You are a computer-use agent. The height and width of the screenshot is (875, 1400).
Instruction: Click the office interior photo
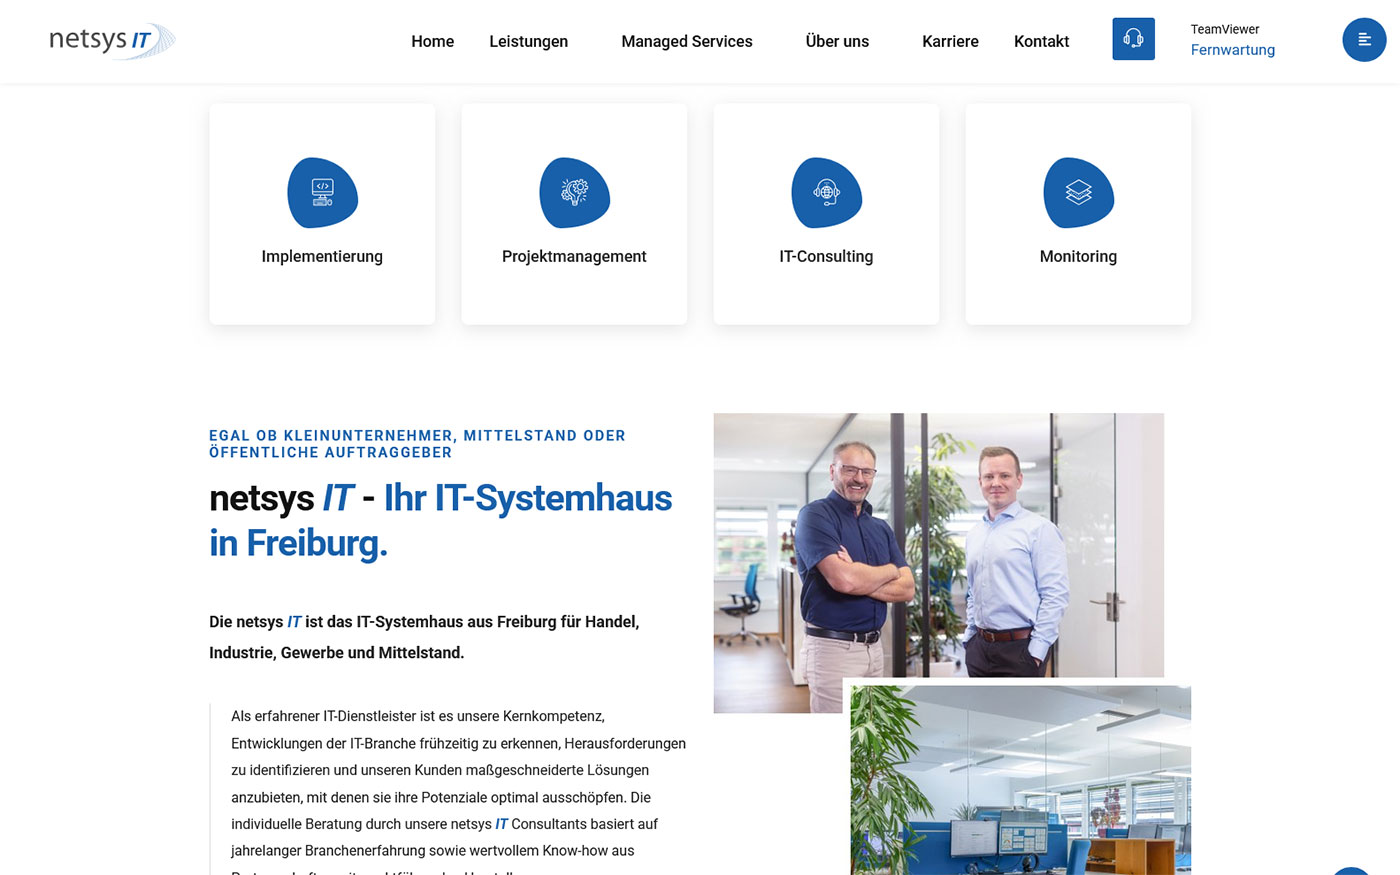pyautogui.click(x=1020, y=780)
